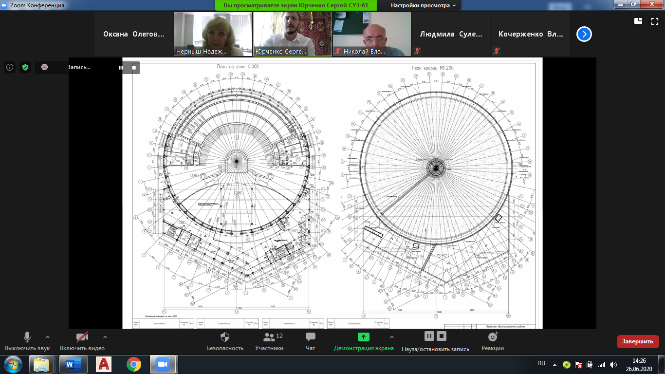This screenshot has height=374, width=665.
Task: Select Kirchenko Sergey's video thumbnail
Action: point(292,34)
